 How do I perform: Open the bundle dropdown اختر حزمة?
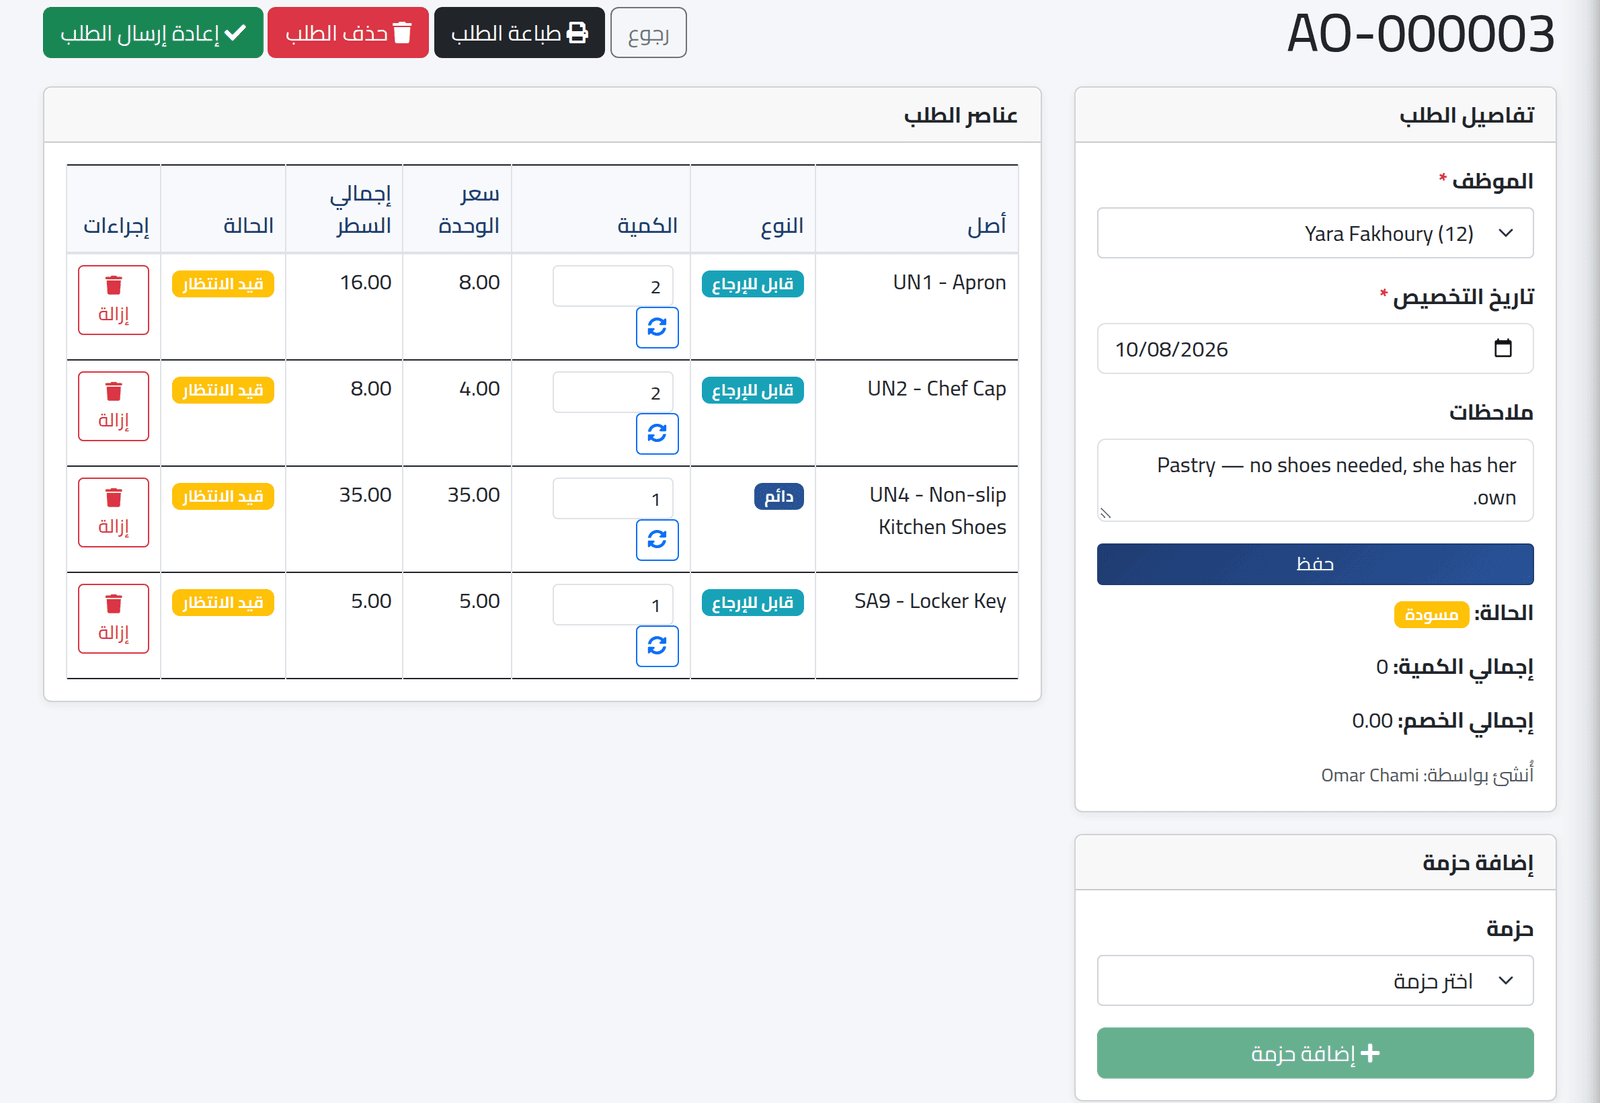pos(1315,981)
